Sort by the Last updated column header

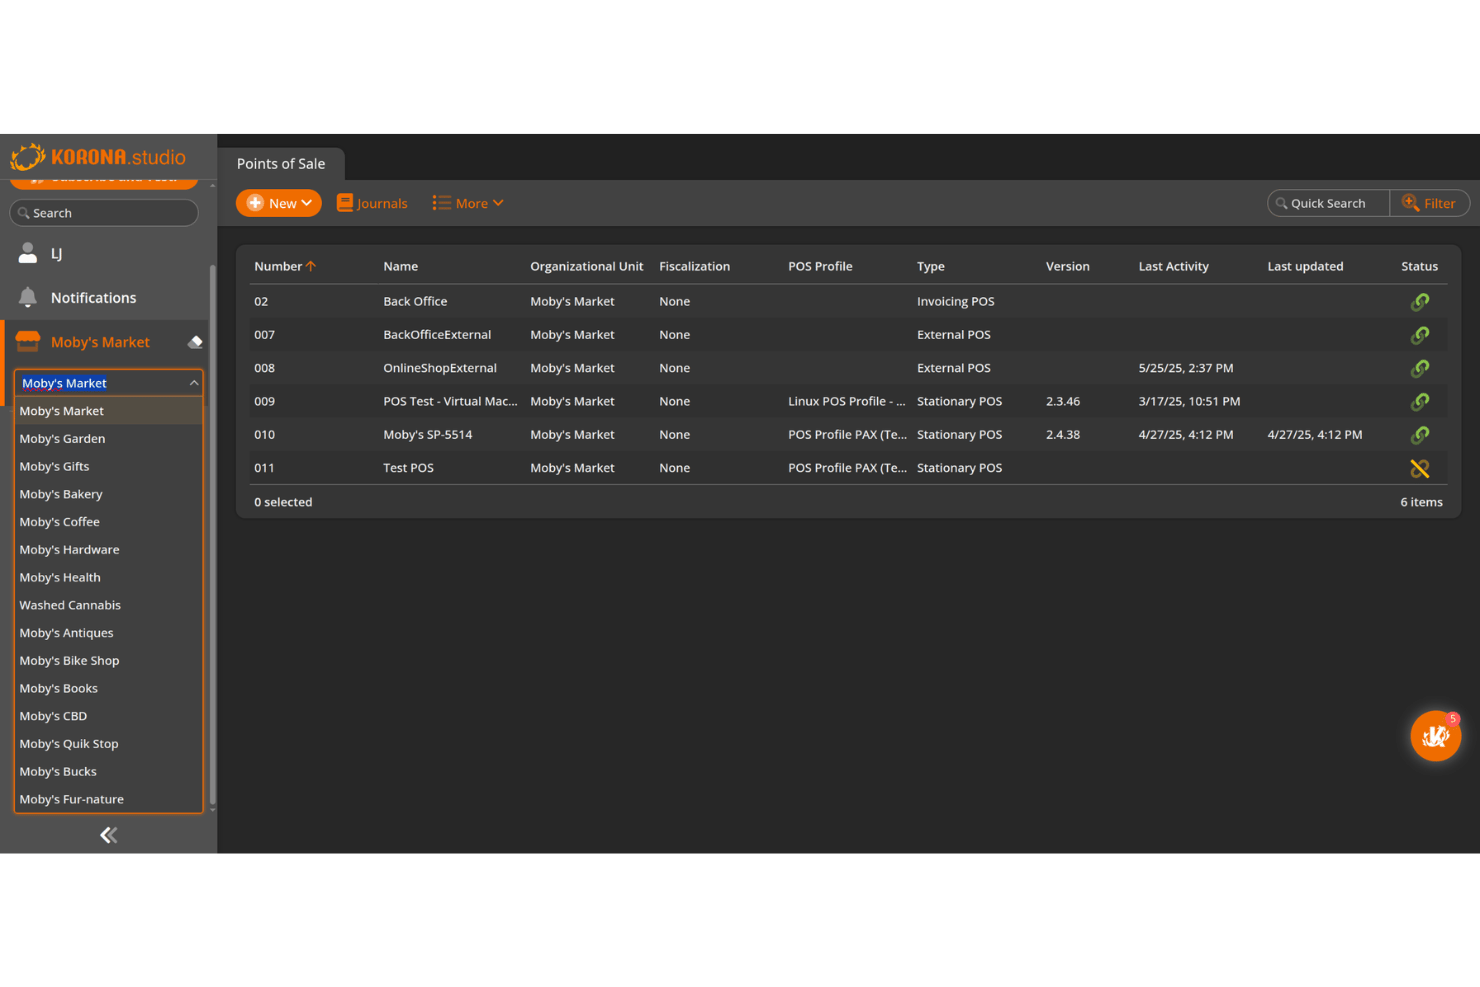click(x=1305, y=266)
